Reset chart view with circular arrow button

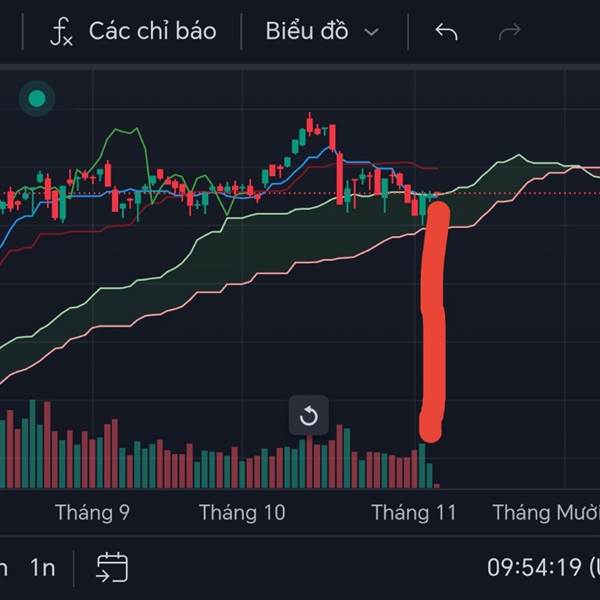click(309, 416)
